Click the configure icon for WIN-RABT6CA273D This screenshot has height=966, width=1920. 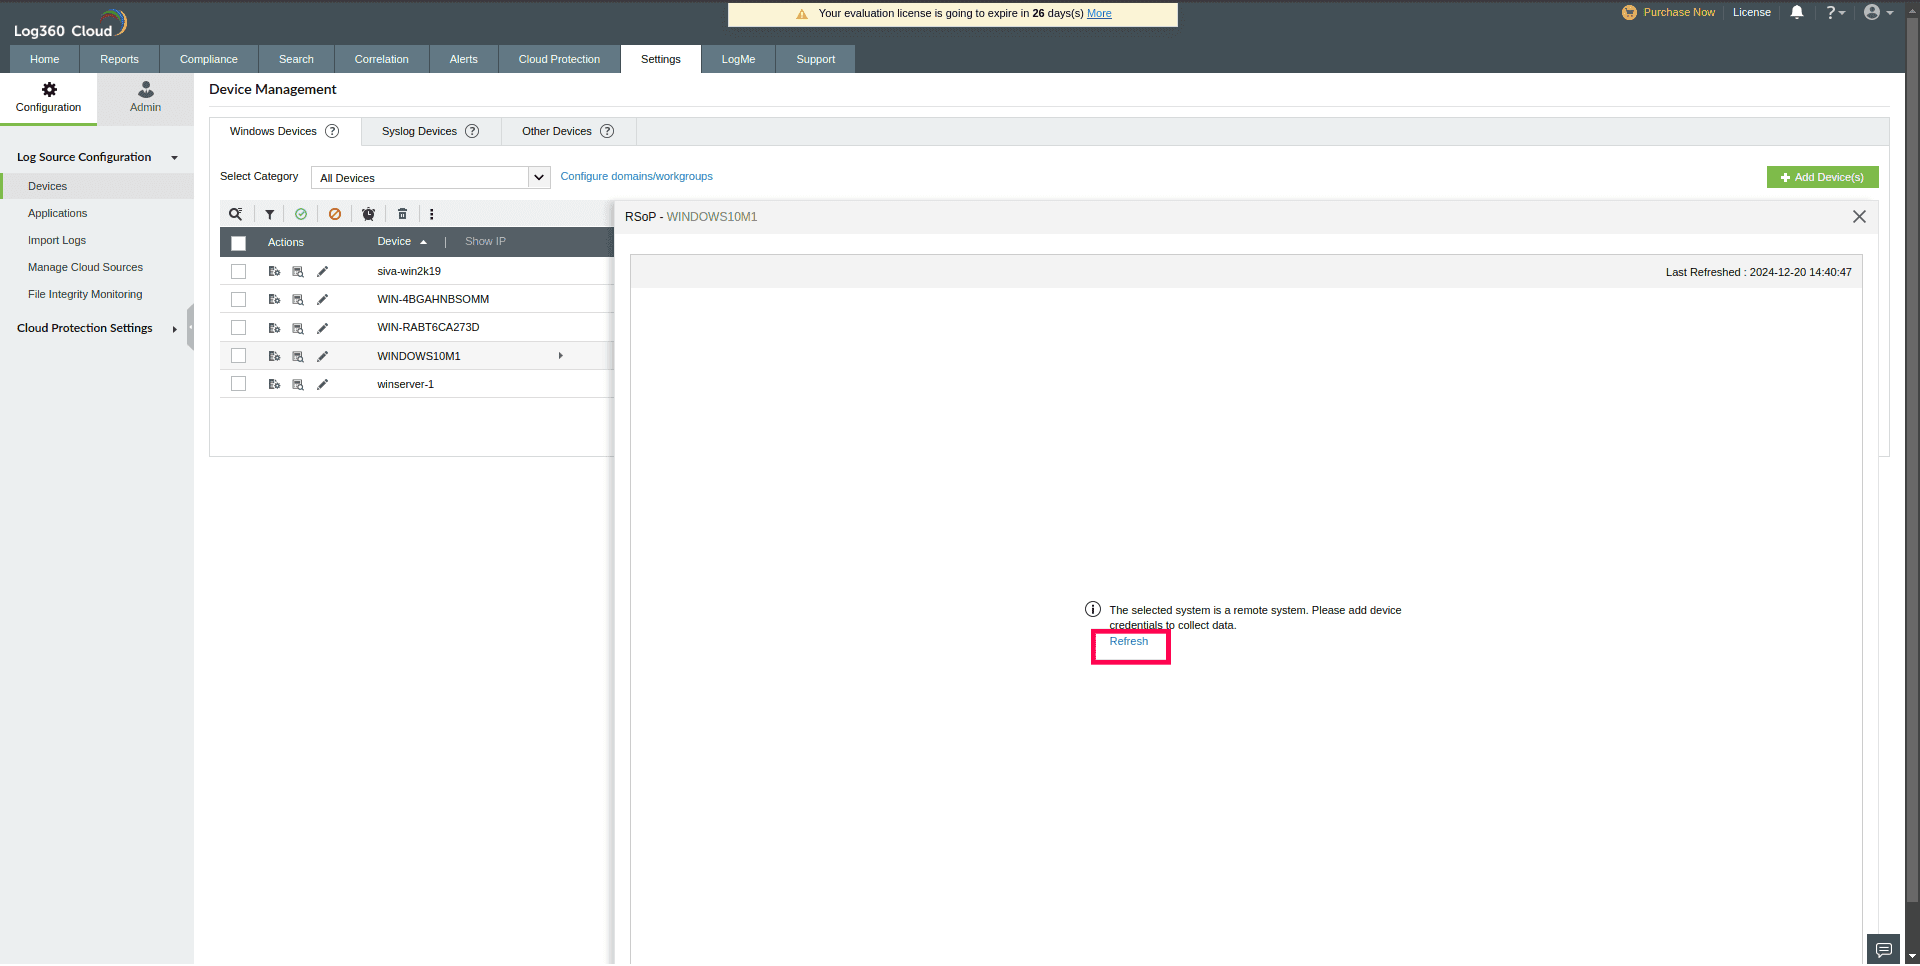tap(274, 328)
